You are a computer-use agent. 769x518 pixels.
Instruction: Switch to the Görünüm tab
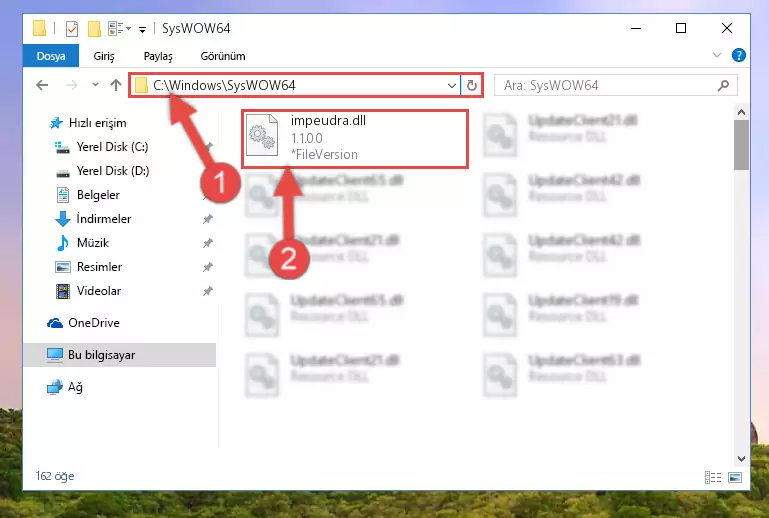coord(223,56)
